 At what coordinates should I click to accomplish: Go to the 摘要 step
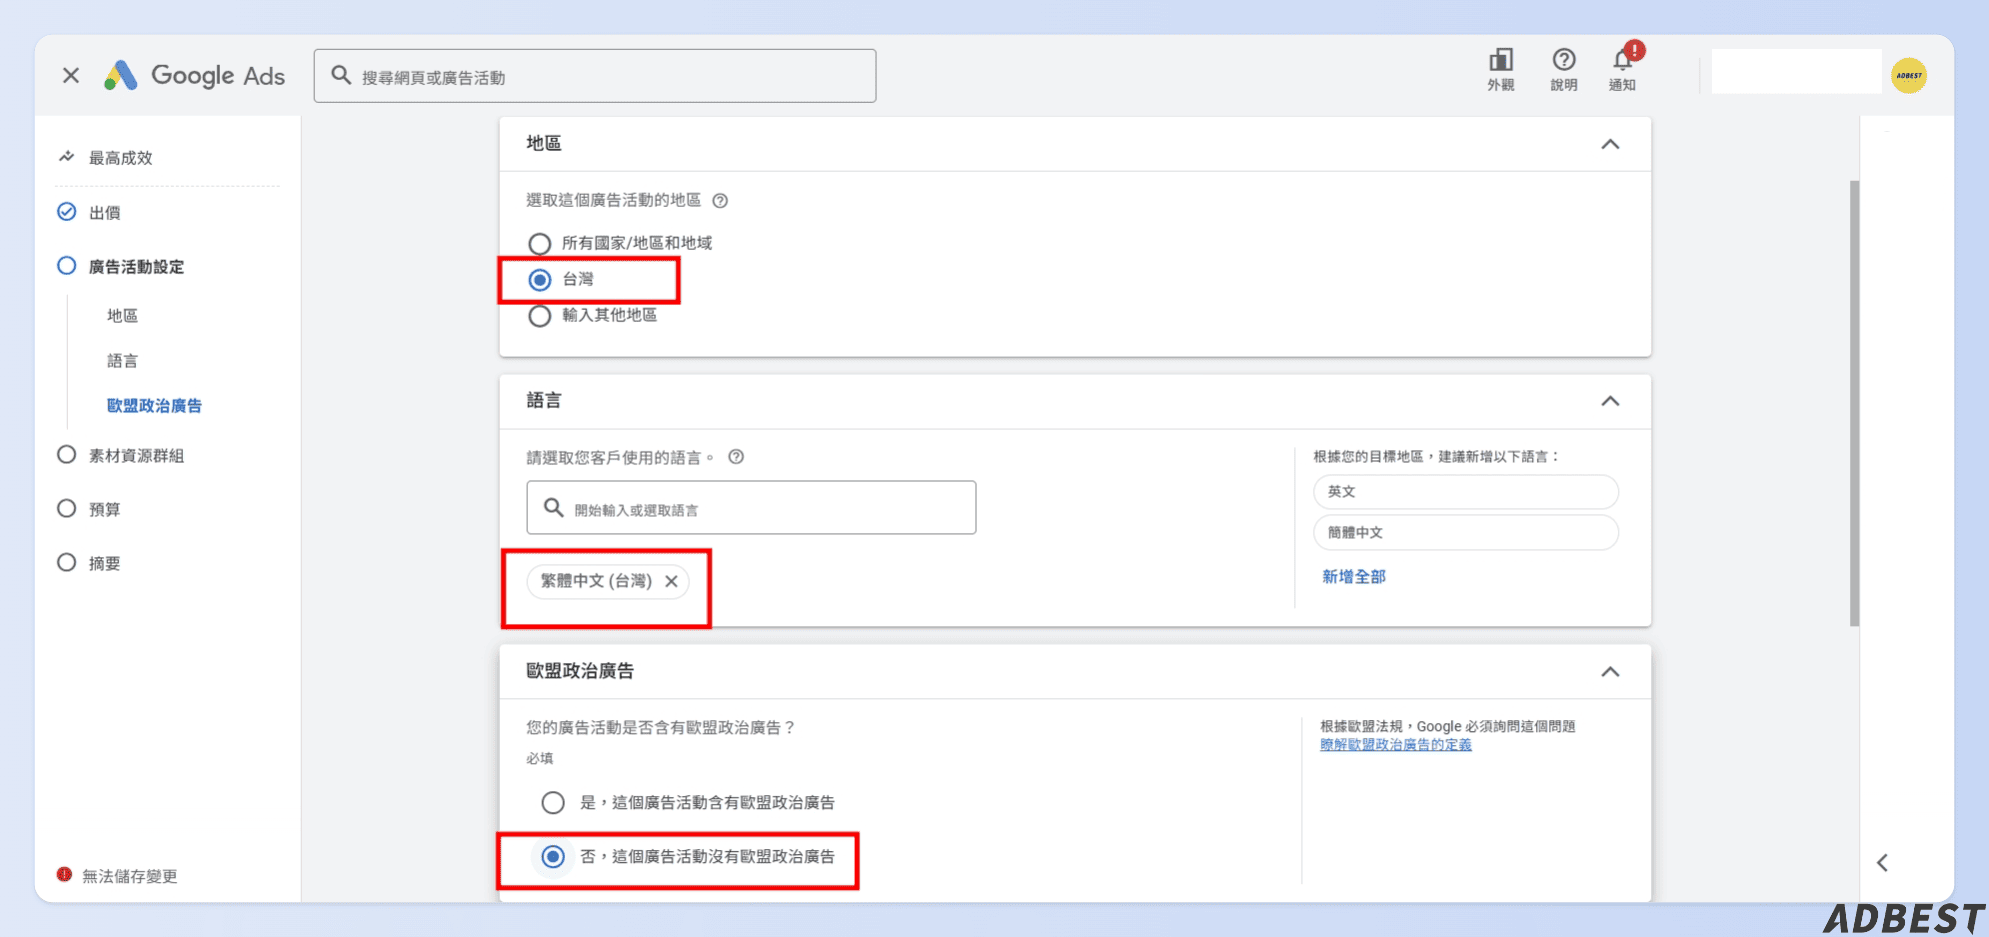click(x=104, y=564)
